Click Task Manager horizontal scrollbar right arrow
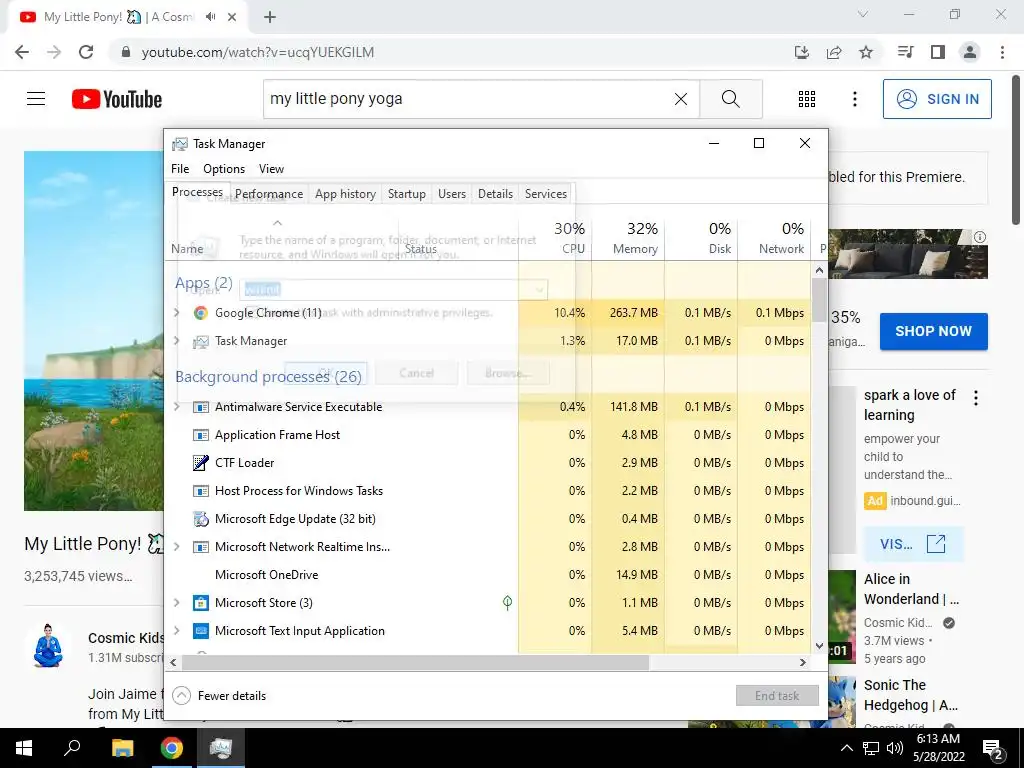The image size is (1024, 768). tap(803, 662)
